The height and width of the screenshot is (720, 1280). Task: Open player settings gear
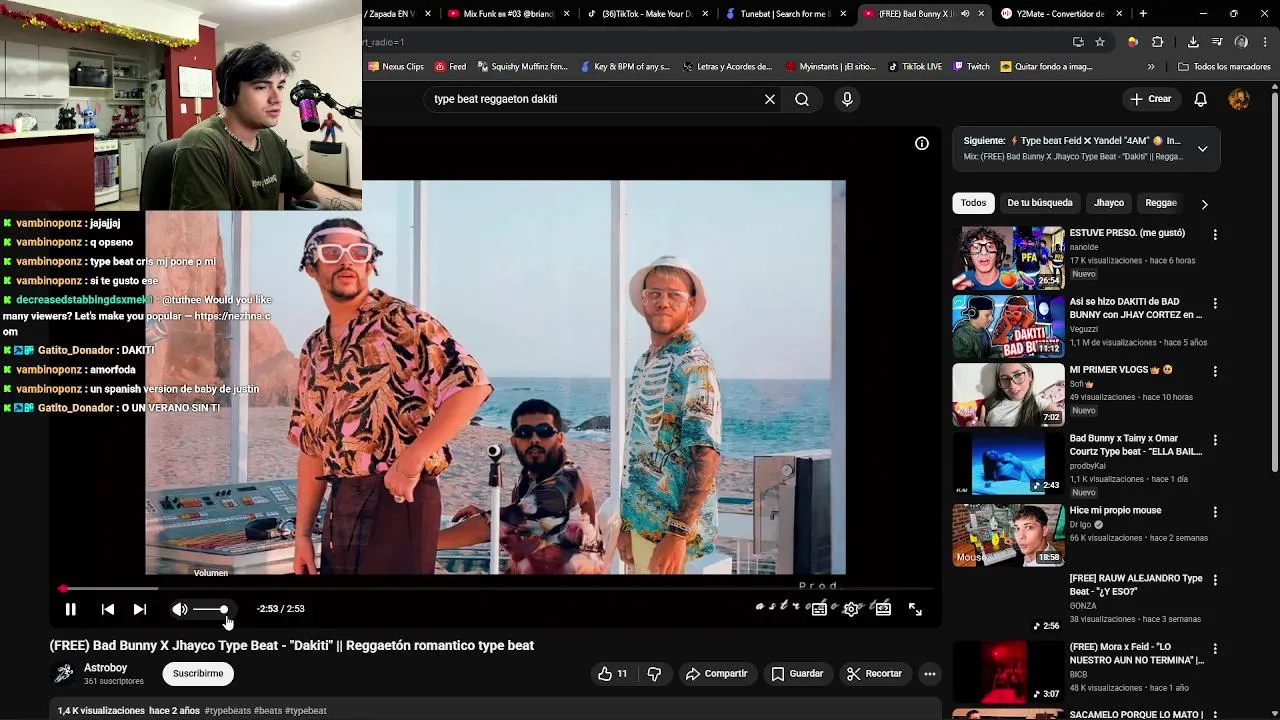[851, 609]
